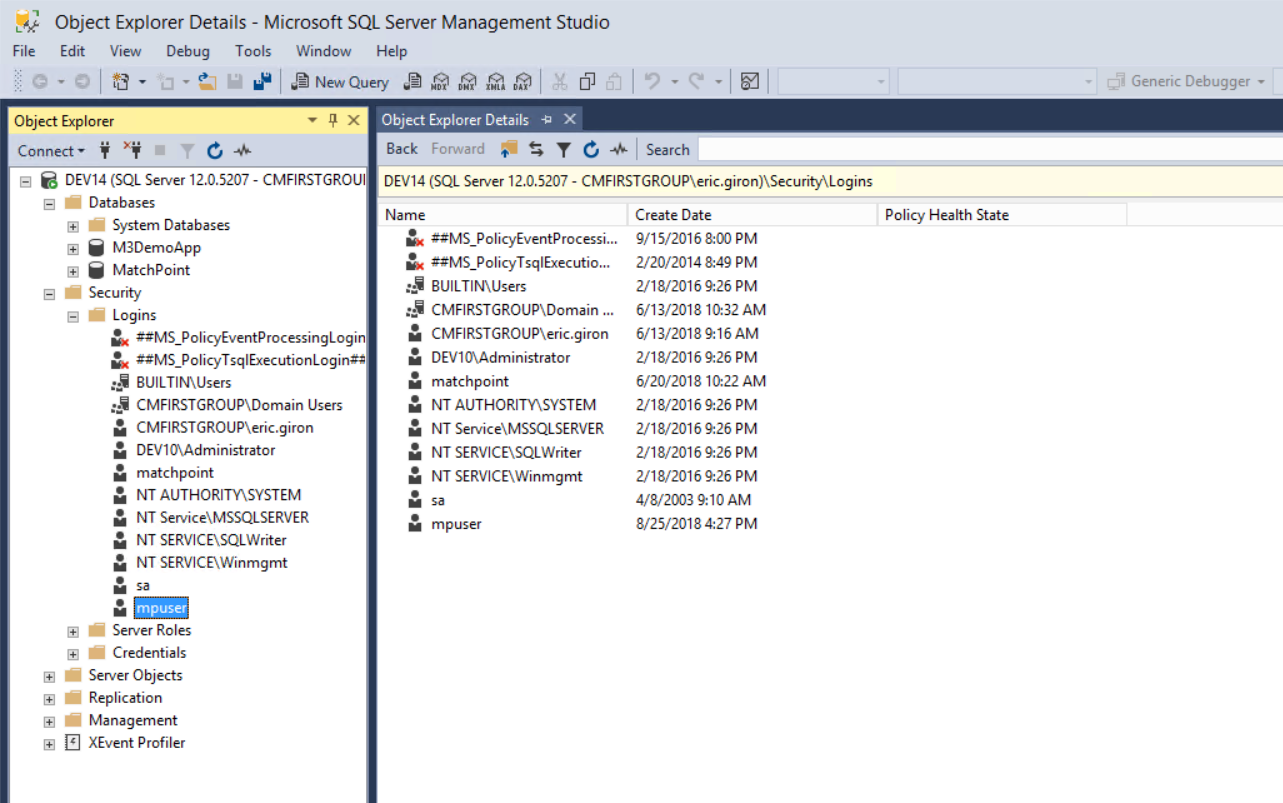Click the Database Engine Query icon
The width and height of the screenshot is (1283, 803).
click(x=411, y=82)
